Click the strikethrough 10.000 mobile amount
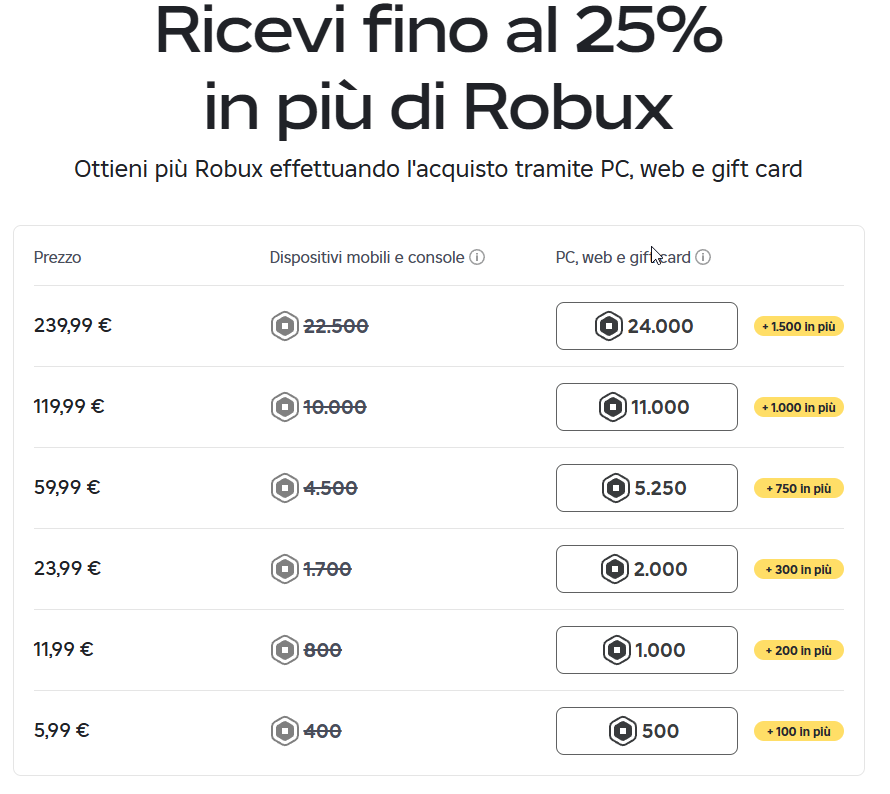Screen dimensions: 890x794 click(x=335, y=407)
